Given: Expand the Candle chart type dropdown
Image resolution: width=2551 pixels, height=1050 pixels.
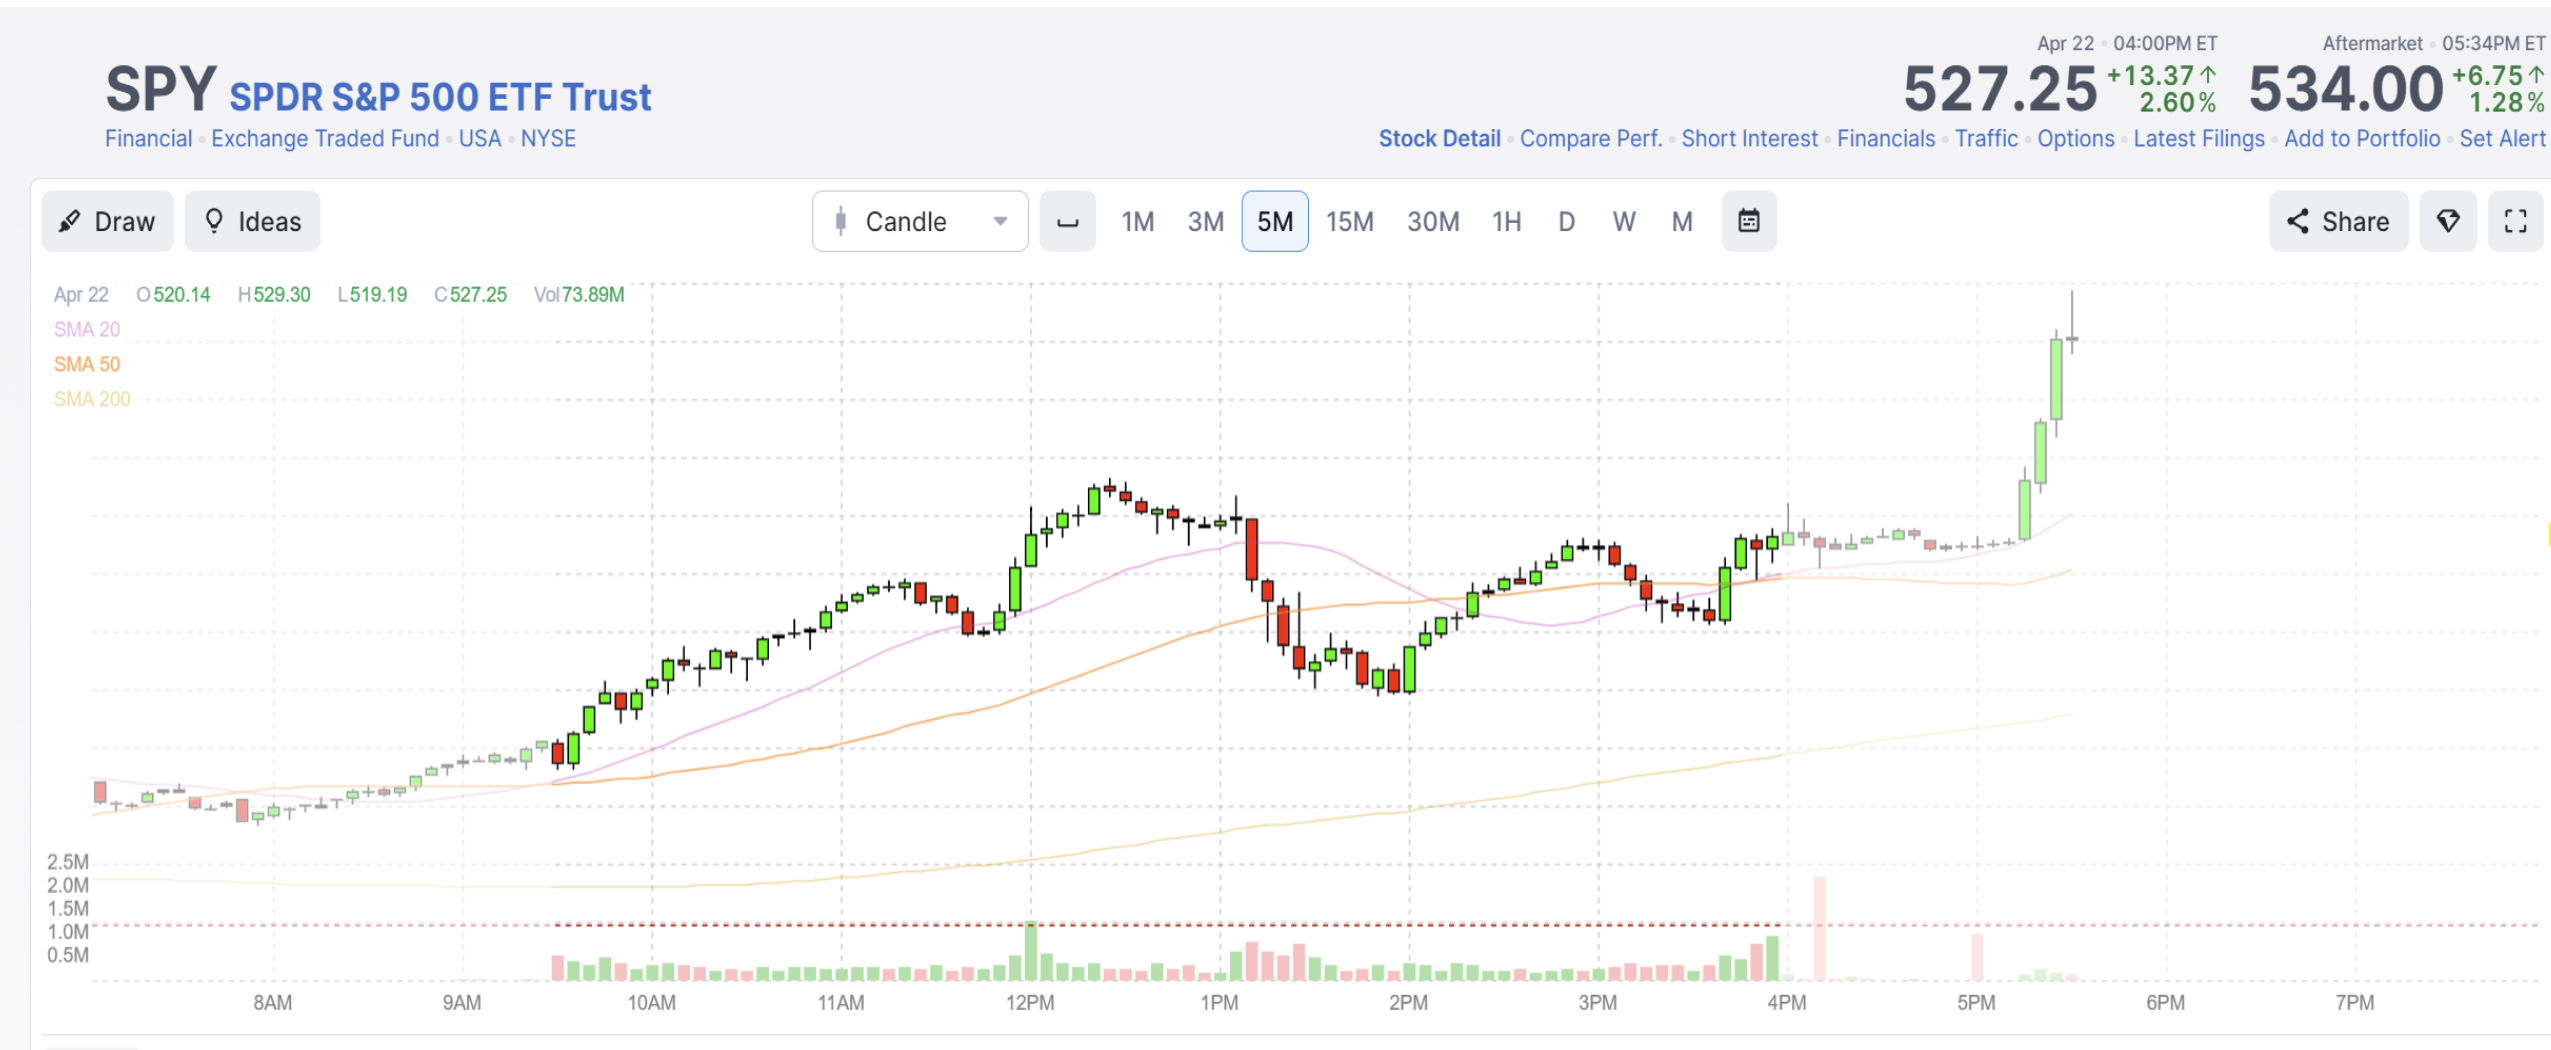Looking at the screenshot, I should pos(919,221).
